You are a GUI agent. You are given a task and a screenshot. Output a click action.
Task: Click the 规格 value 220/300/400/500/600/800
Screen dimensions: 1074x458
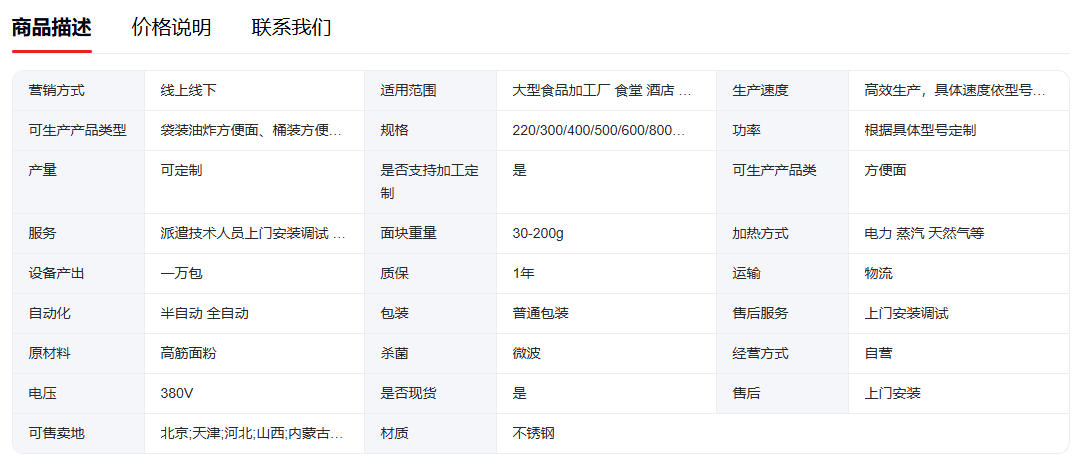click(x=599, y=130)
